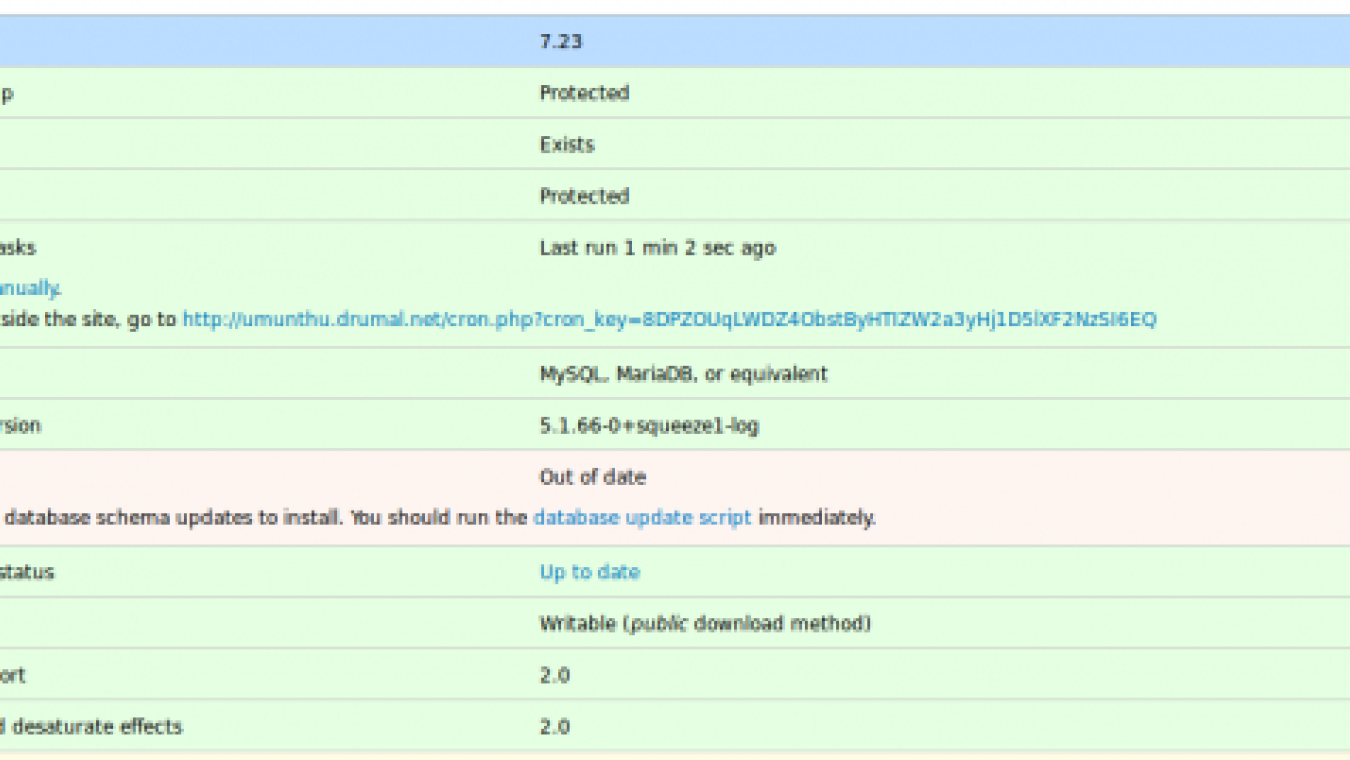1350x760 pixels.
Task: Click the Exists status cell
Action: click(567, 144)
